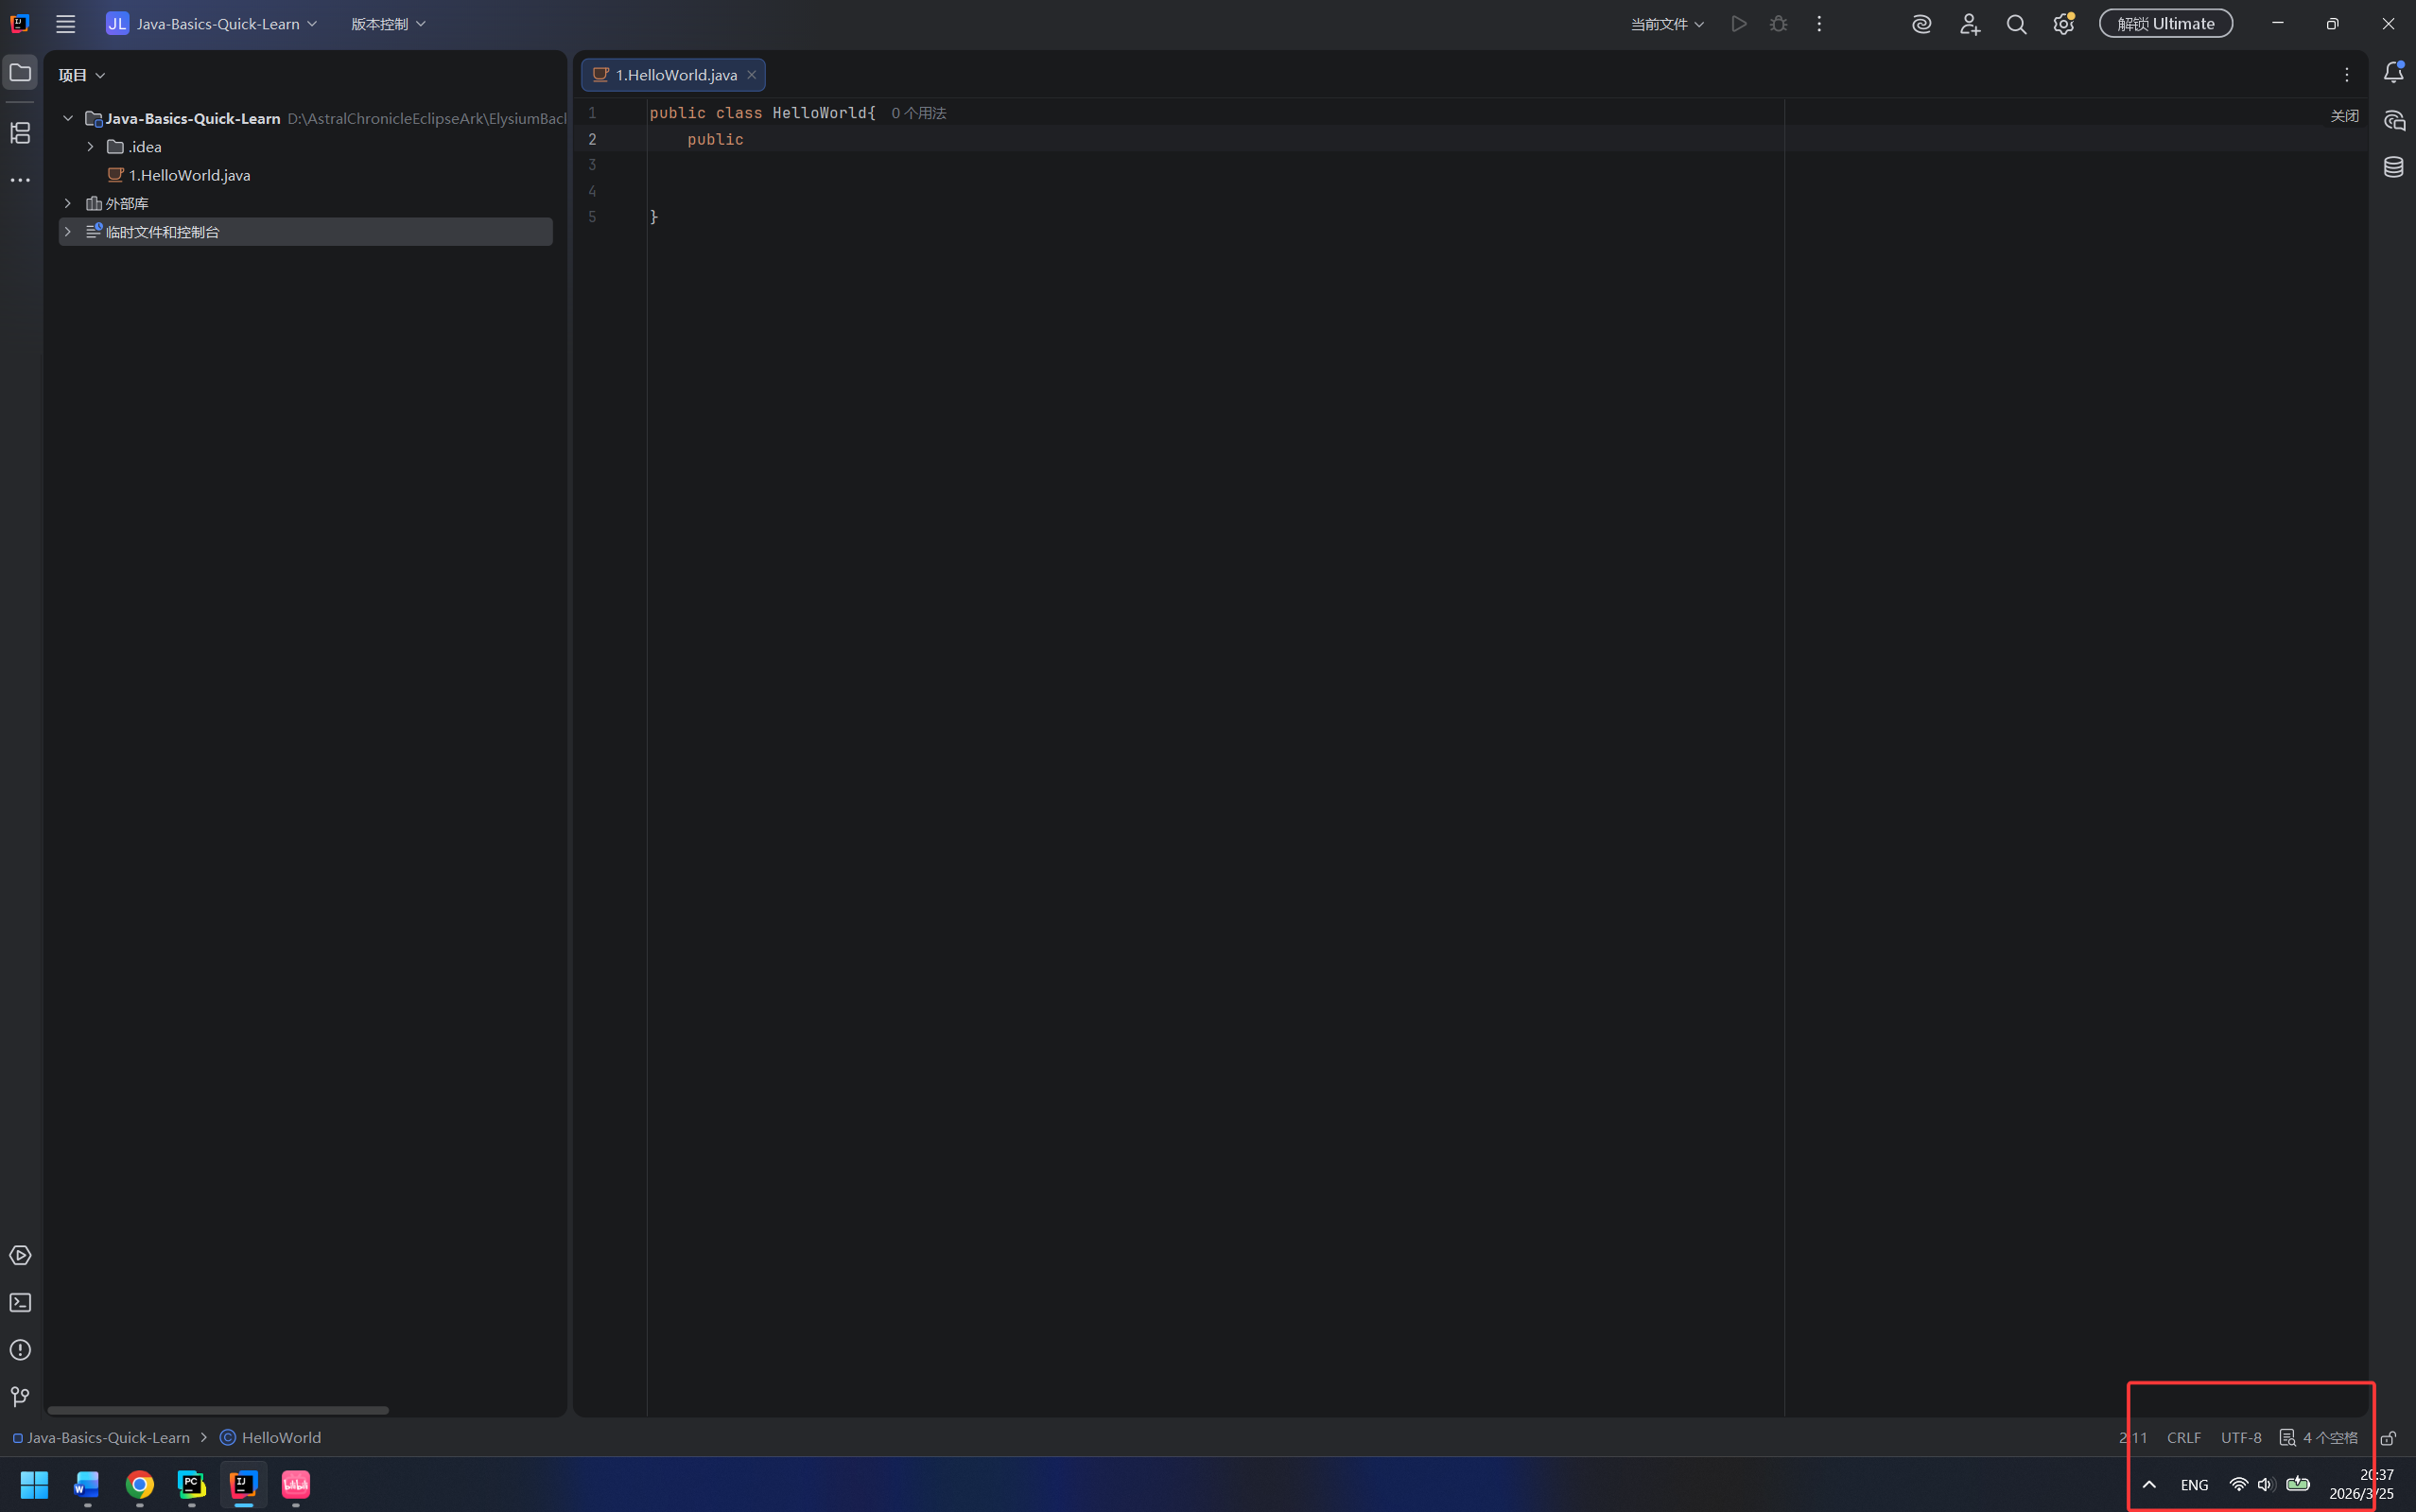Click the 解锁 Ultimate button
Screen dimensions: 2416x1512
2165,24
